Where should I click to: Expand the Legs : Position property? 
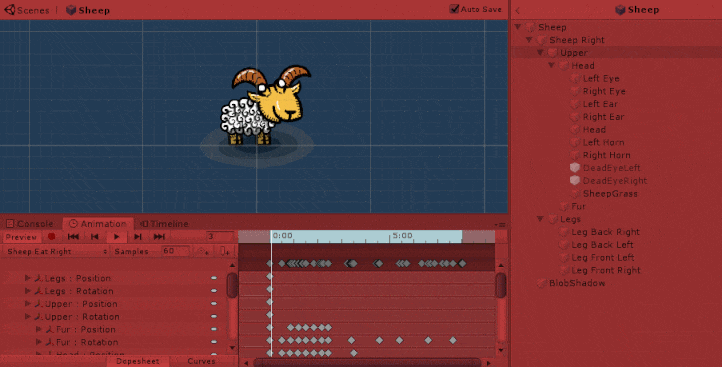tap(27, 278)
